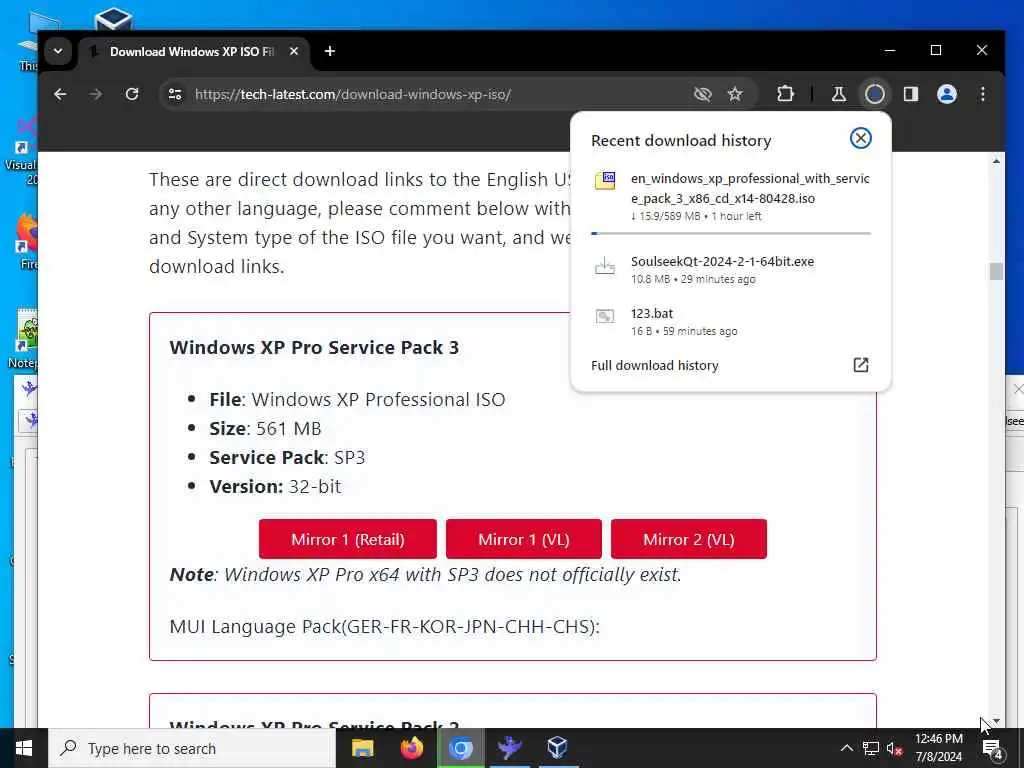Click the SoulseekQt installer file icon
This screenshot has height=768, width=1024.
click(605, 266)
